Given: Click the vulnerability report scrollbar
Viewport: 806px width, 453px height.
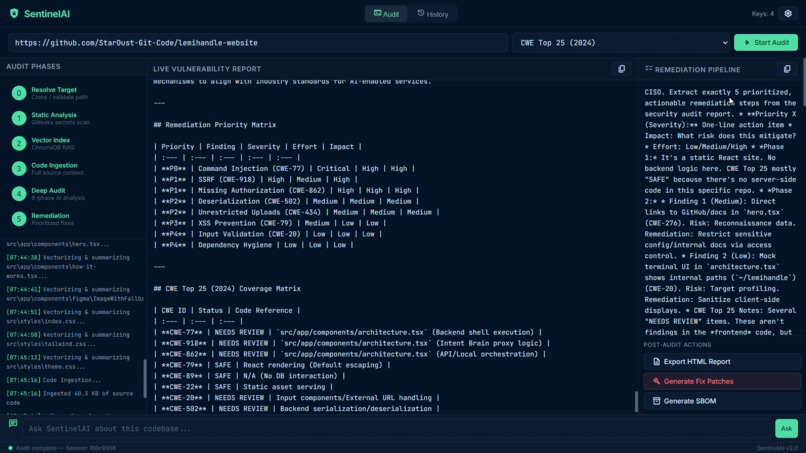Looking at the screenshot, I should click(x=636, y=402).
